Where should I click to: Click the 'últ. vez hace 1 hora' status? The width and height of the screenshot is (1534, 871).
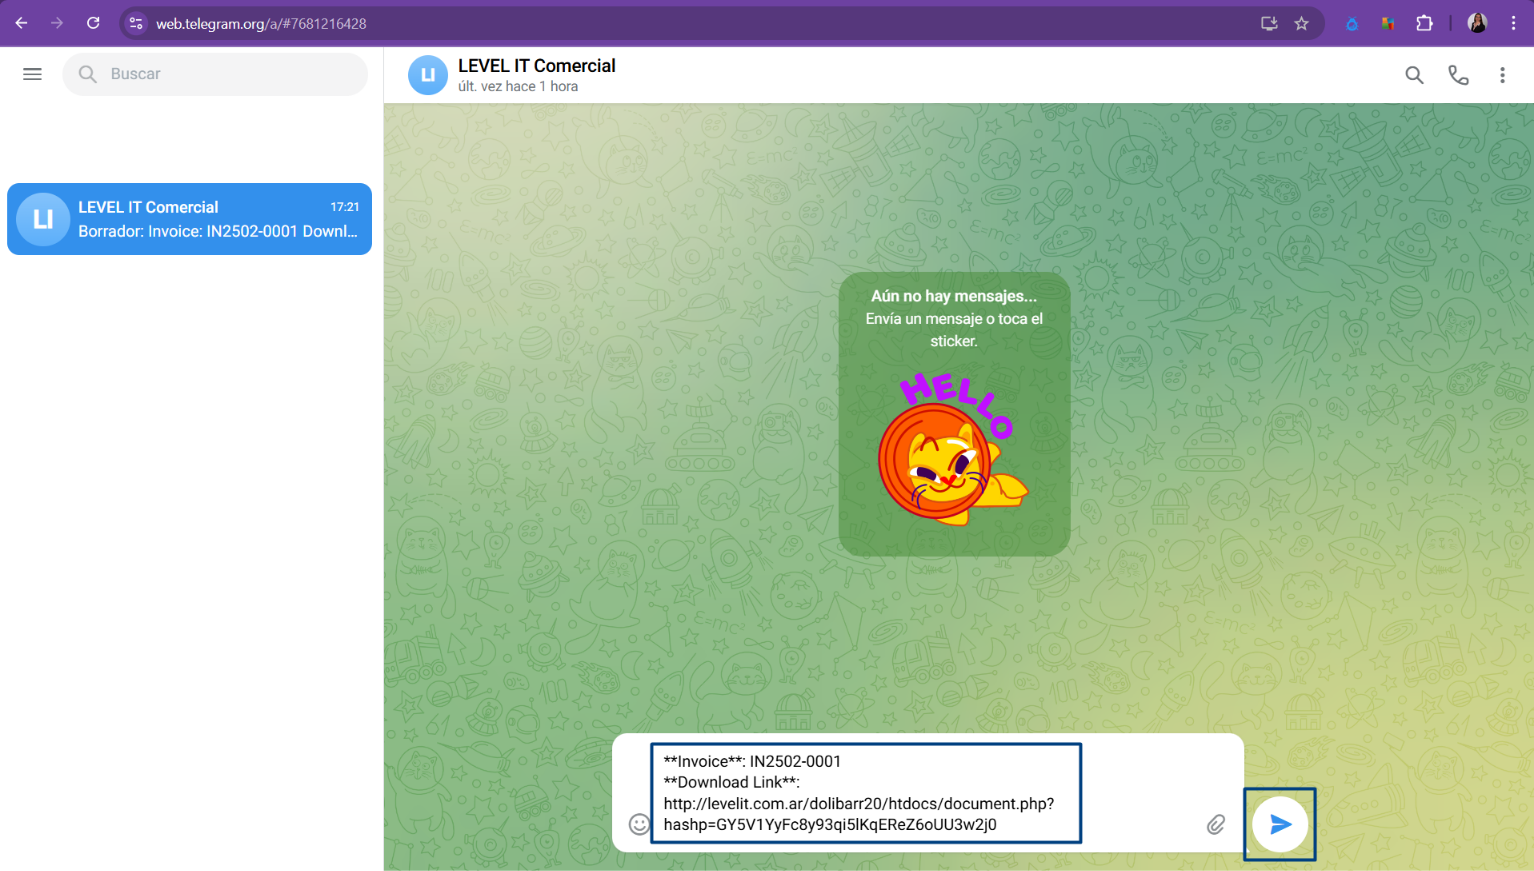[x=518, y=87]
